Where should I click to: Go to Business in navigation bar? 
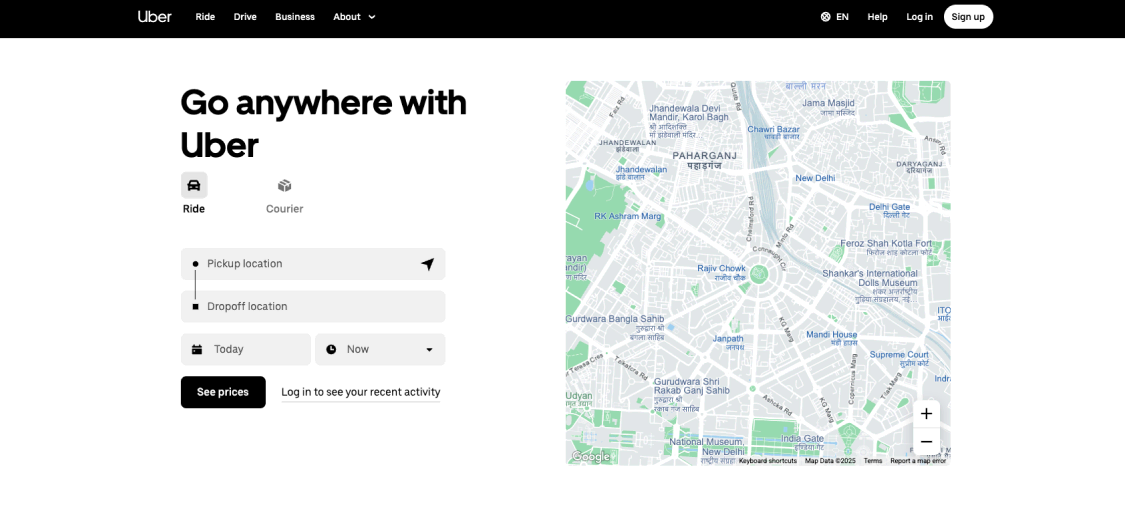[295, 17]
